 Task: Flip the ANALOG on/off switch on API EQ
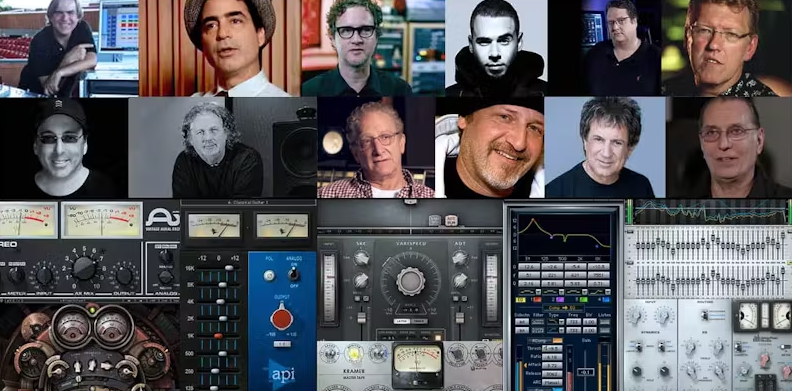coord(293,274)
